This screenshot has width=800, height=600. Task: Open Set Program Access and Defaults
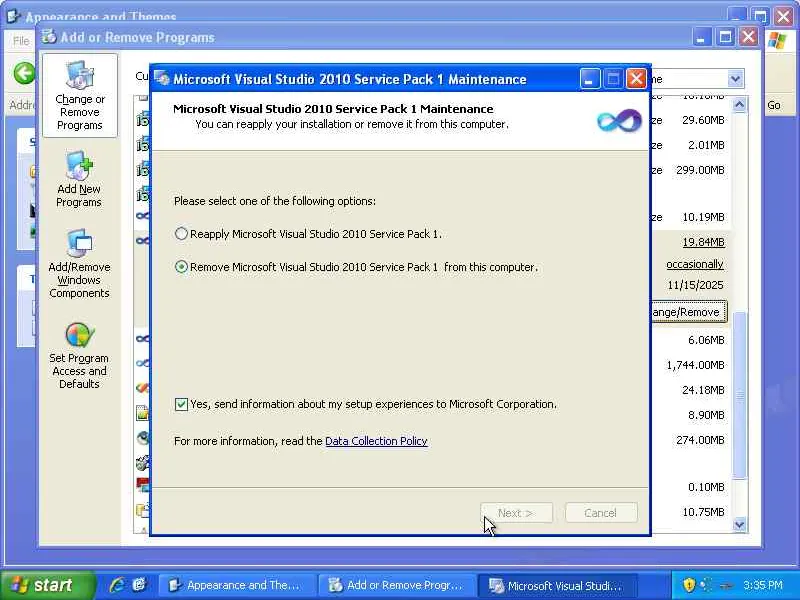(x=79, y=356)
